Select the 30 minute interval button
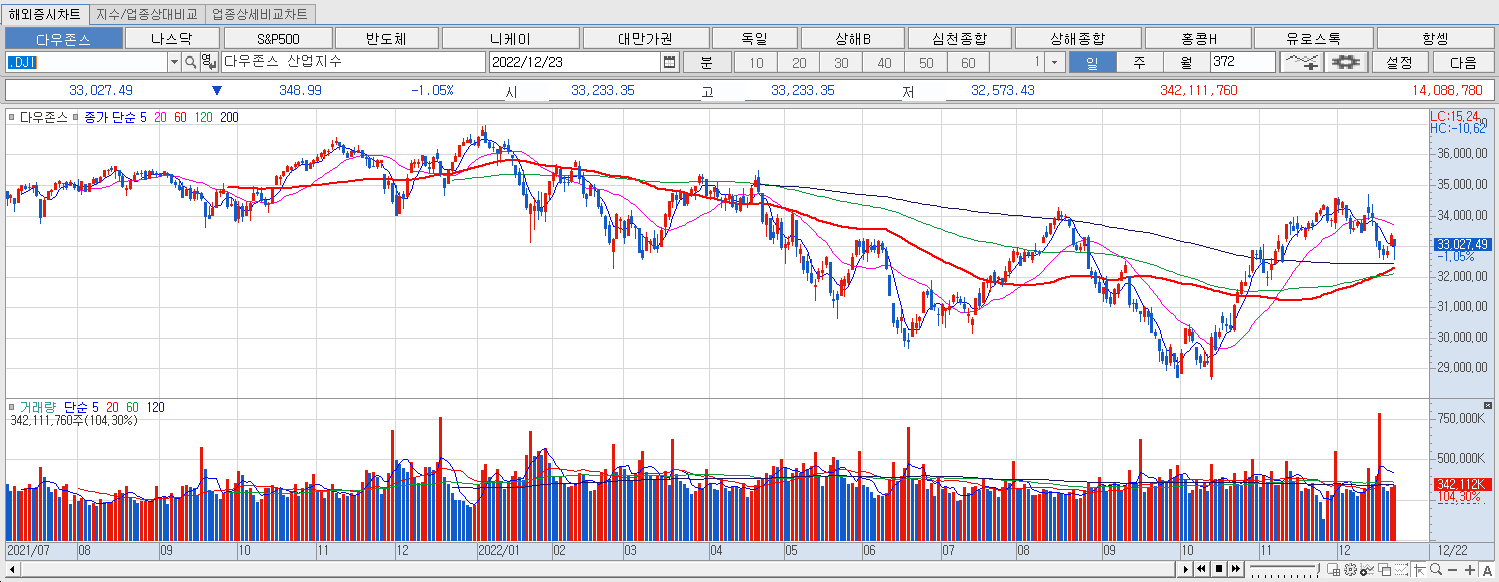 [x=841, y=62]
